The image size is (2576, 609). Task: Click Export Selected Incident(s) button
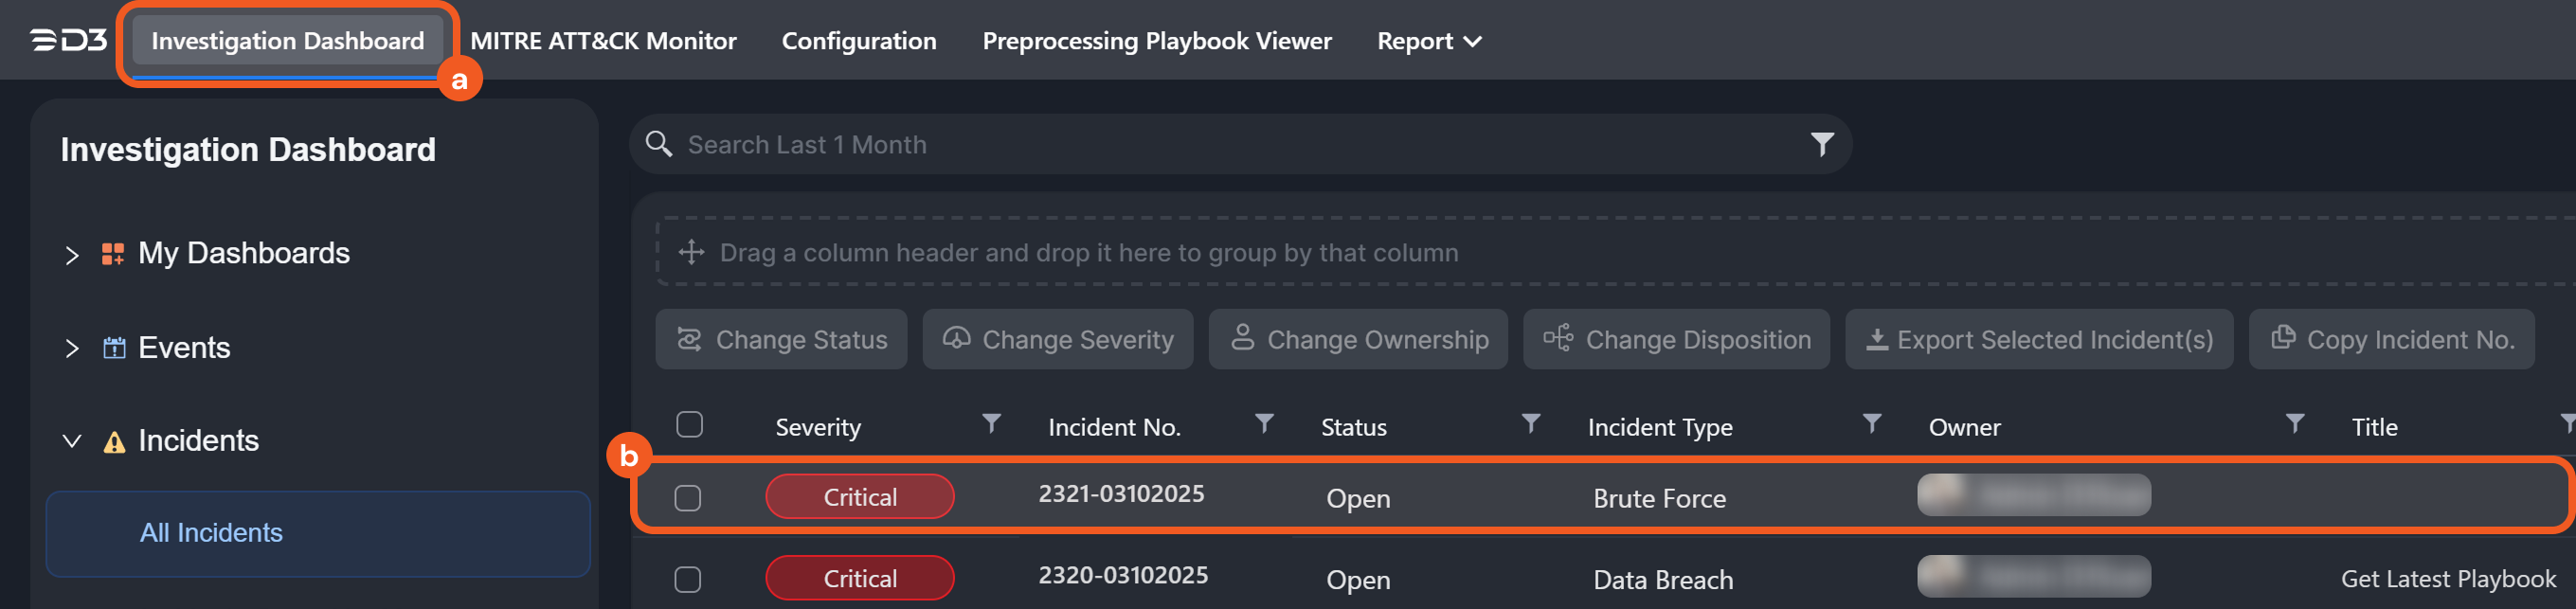tap(2038, 340)
